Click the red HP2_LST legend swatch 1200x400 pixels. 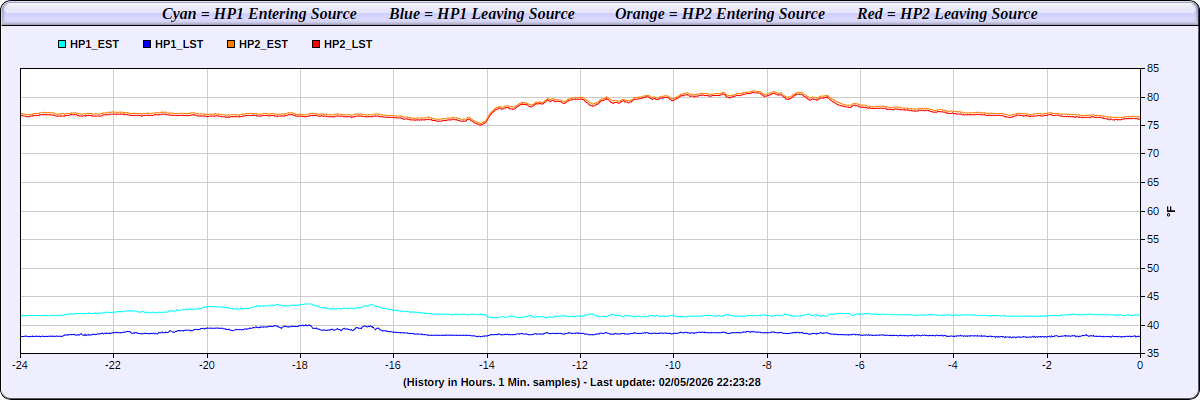316,45
